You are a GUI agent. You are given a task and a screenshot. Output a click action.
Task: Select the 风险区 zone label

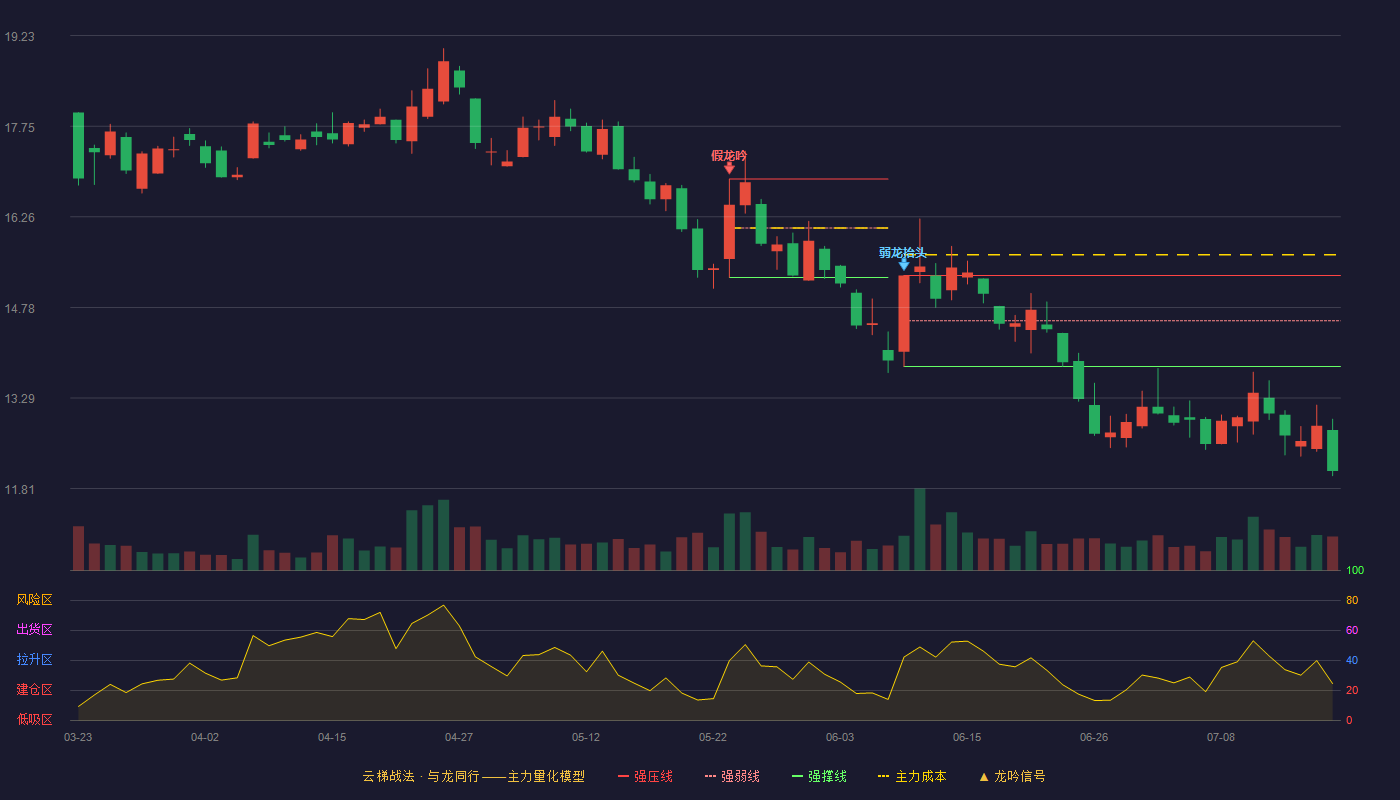coord(34,600)
